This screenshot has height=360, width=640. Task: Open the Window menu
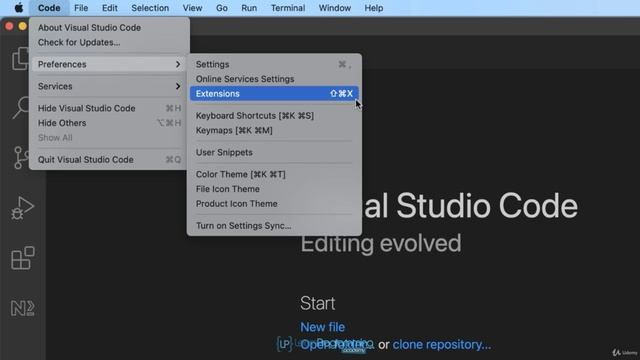click(x=335, y=8)
